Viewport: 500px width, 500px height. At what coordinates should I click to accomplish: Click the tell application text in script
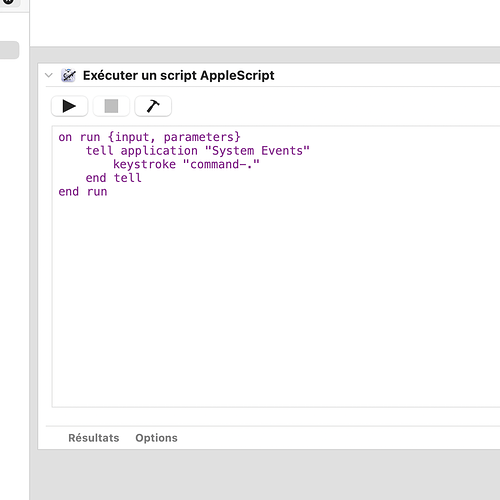[x=142, y=151]
